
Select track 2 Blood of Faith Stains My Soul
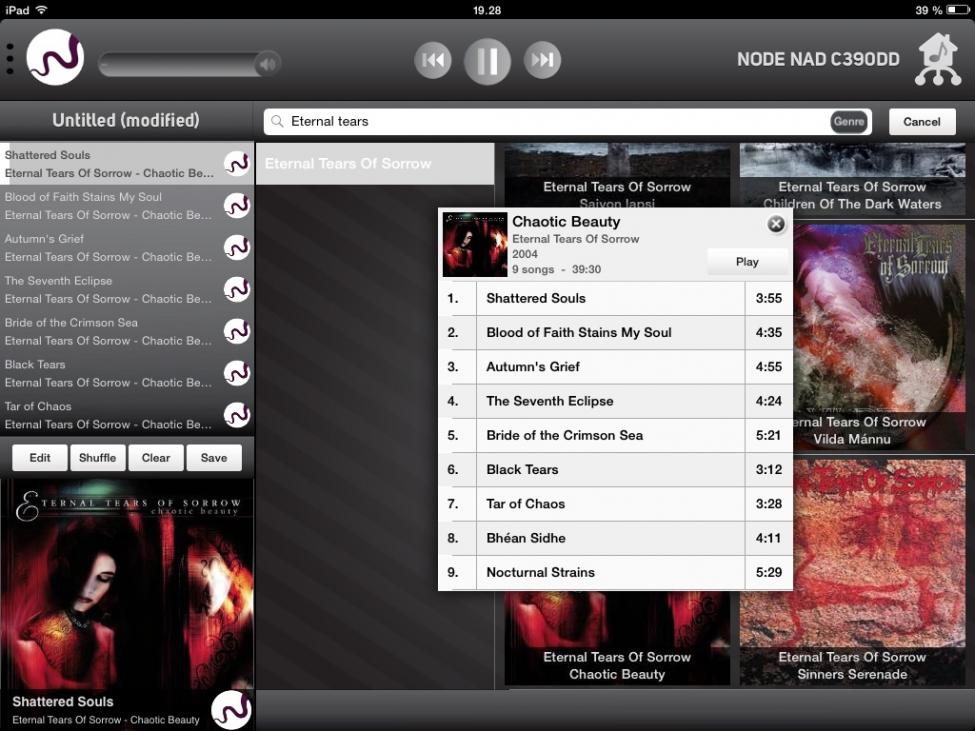(615, 333)
